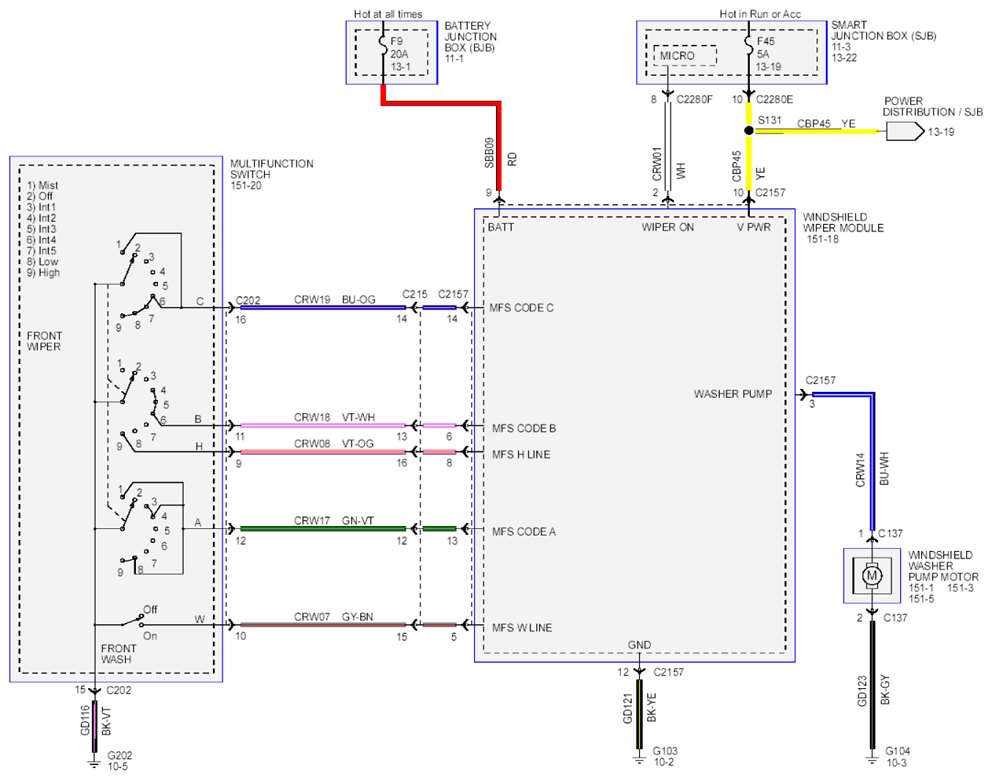
Task: Click the Multifunction Switch 151-20 label
Action: [x=271, y=174]
